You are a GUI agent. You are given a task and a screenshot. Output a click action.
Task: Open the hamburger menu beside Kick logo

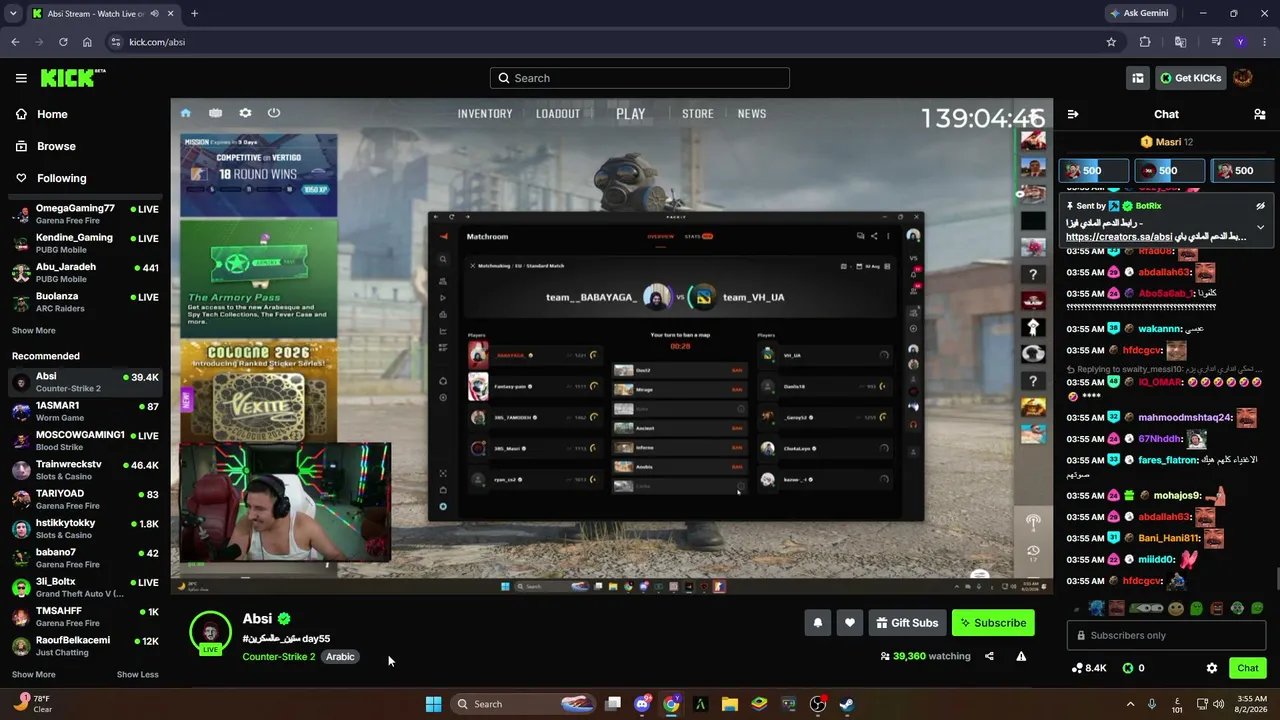[x=21, y=78]
